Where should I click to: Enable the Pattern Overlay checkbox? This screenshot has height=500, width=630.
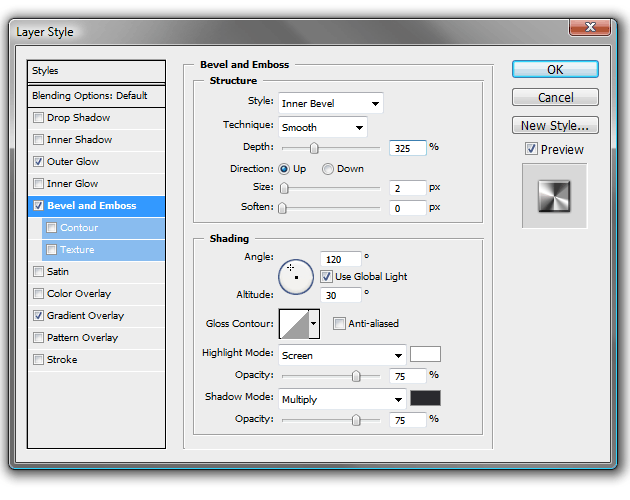tap(38, 338)
